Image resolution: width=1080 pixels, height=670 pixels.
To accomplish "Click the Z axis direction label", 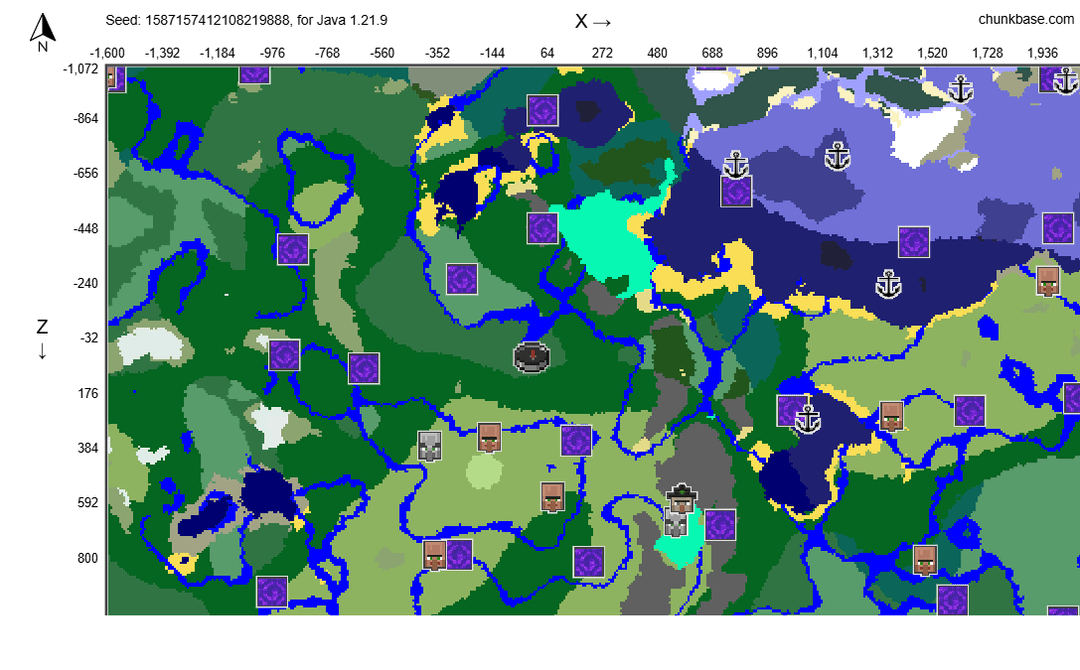I will (42, 338).
